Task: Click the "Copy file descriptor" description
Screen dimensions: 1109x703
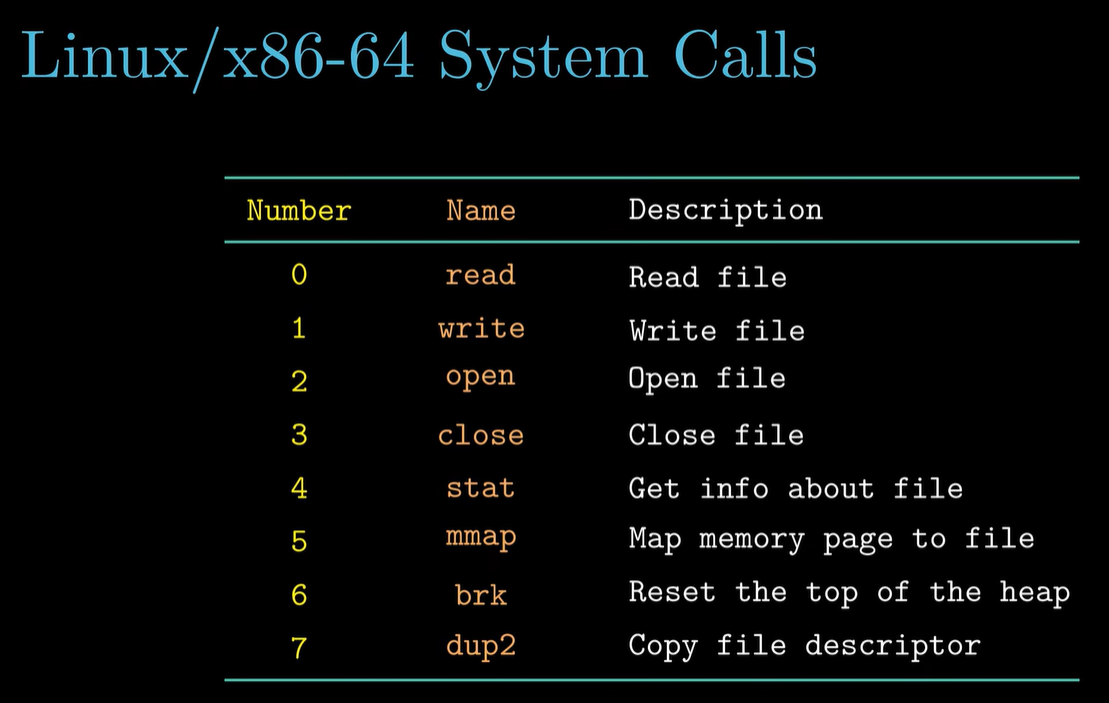Action: 804,646
